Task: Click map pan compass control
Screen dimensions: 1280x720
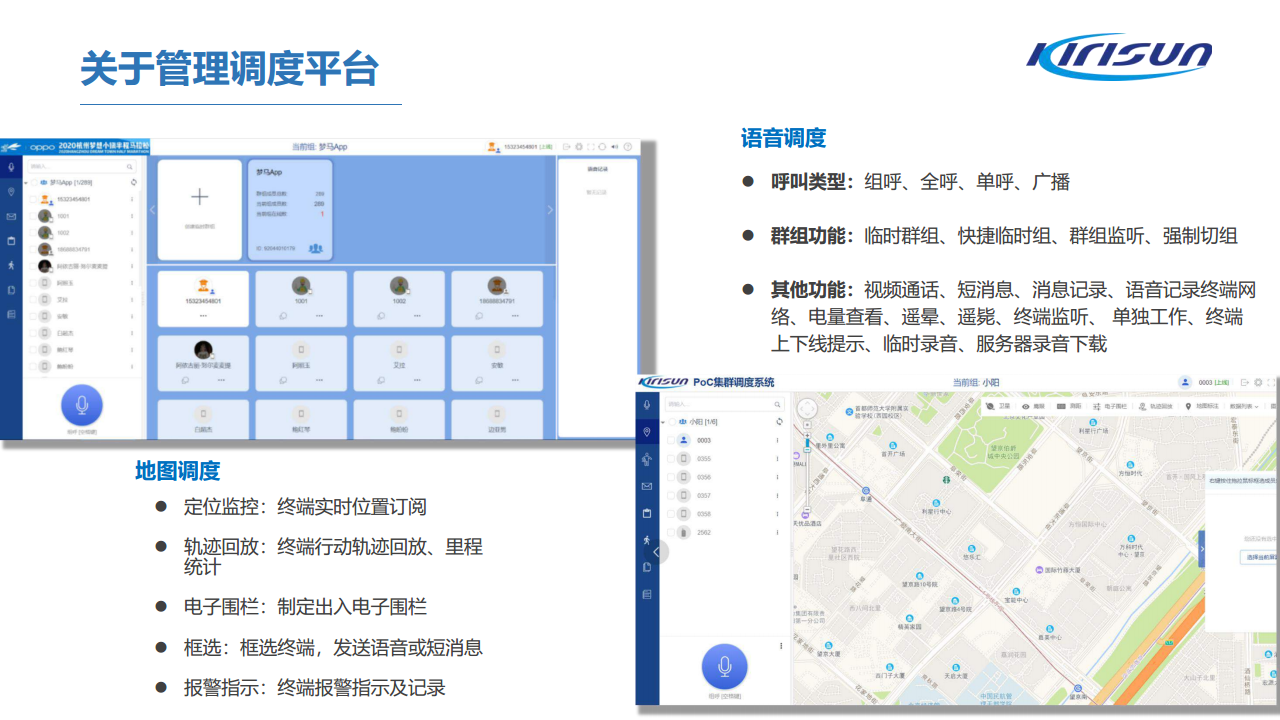Action: coord(807,407)
